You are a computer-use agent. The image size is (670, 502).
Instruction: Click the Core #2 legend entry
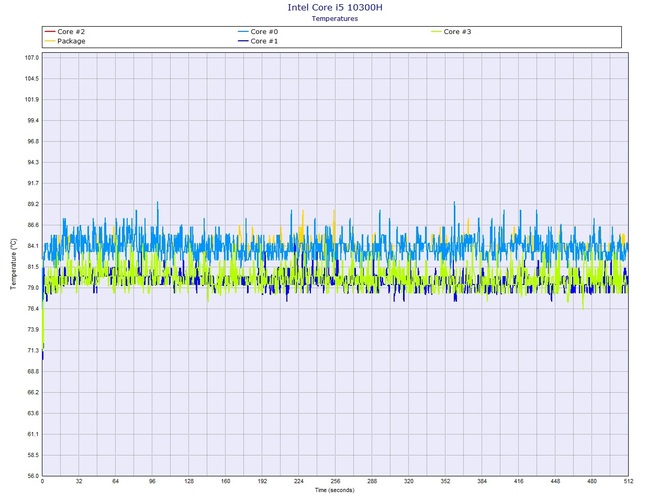tap(65, 32)
